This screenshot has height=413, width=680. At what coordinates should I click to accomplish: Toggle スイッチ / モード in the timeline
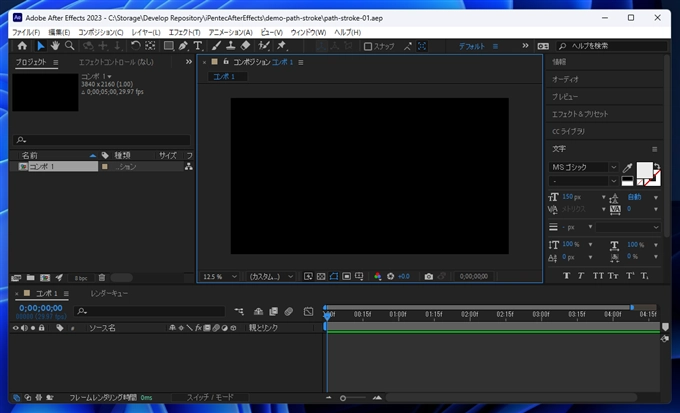pyautogui.click(x=210, y=397)
